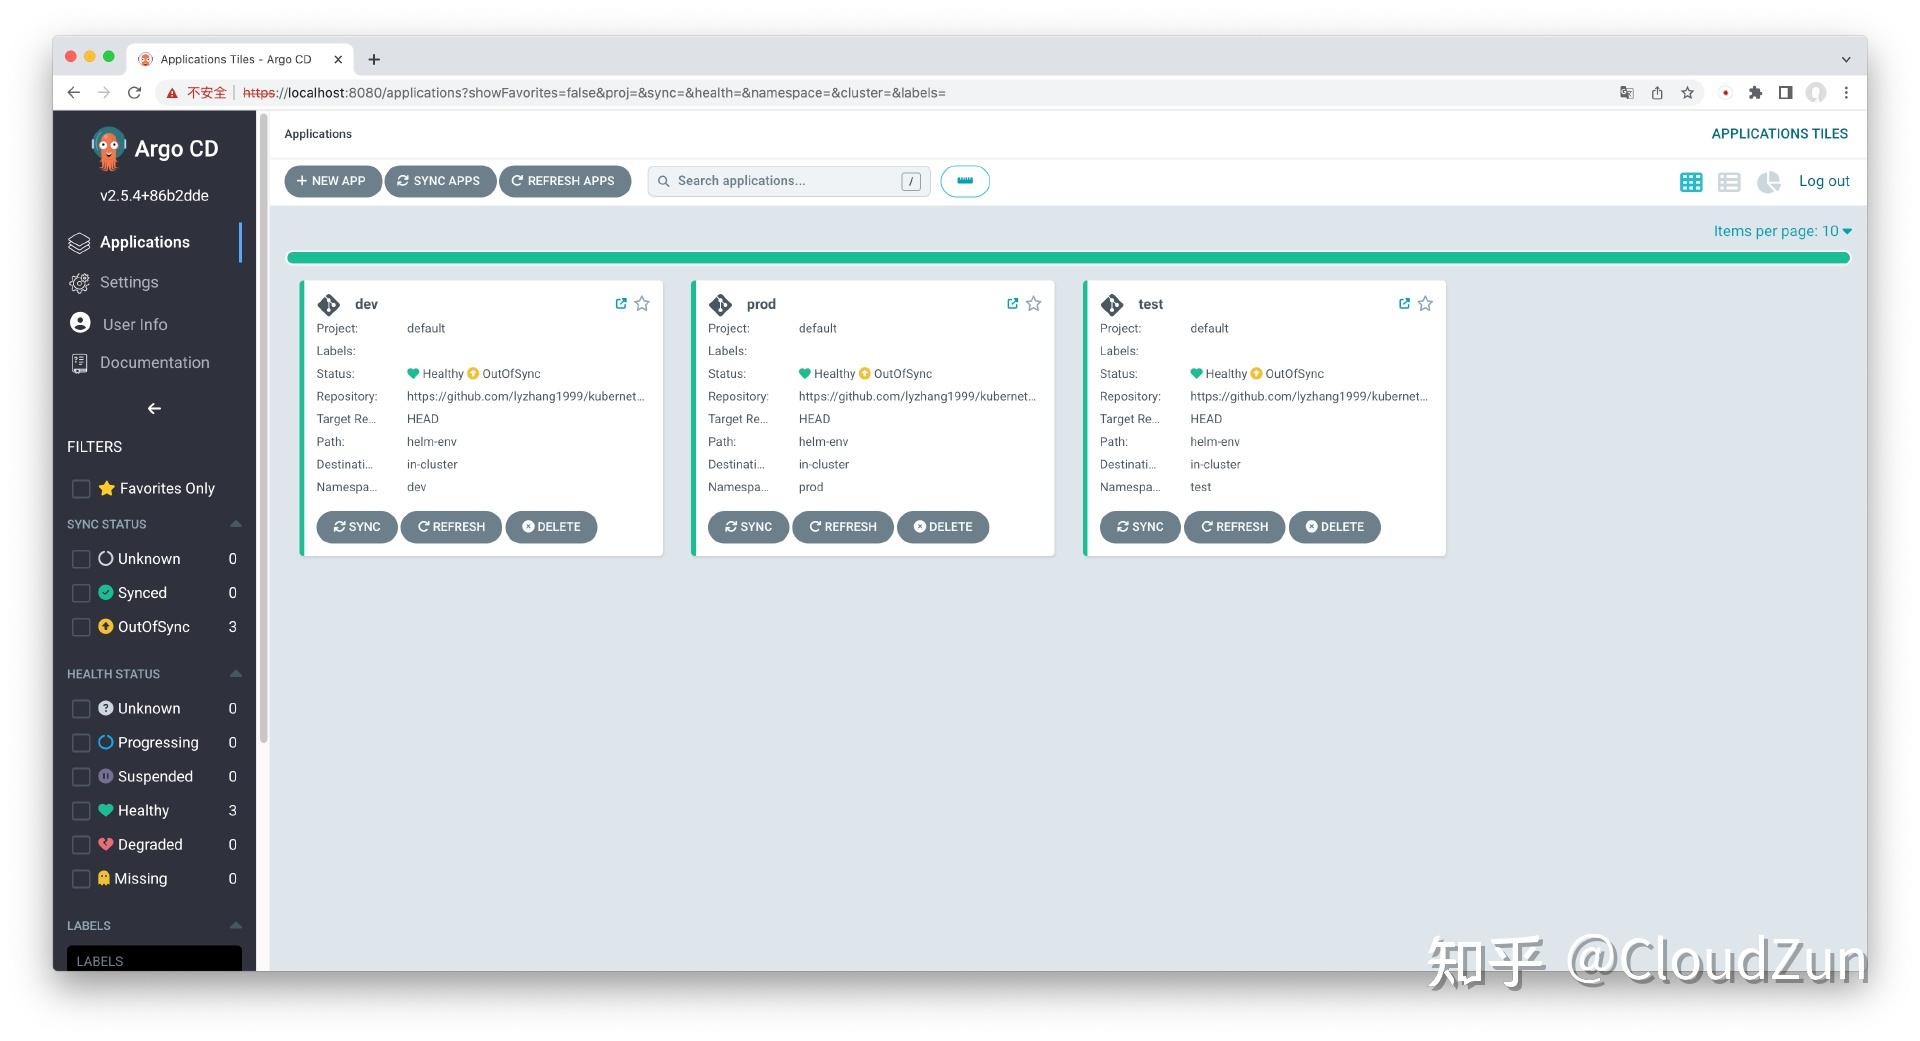Image resolution: width=1920 pixels, height=1041 pixels.
Task: Favorite the test application with the star
Action: pos(1426,303)
